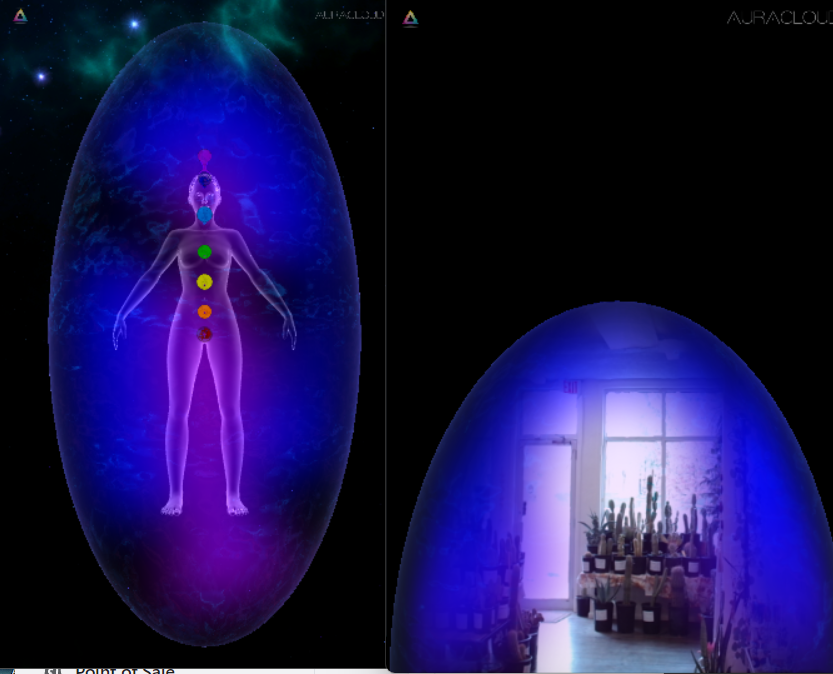Click the feet of the body figure
Screen dimensions: 833x674
coord(204,507)
